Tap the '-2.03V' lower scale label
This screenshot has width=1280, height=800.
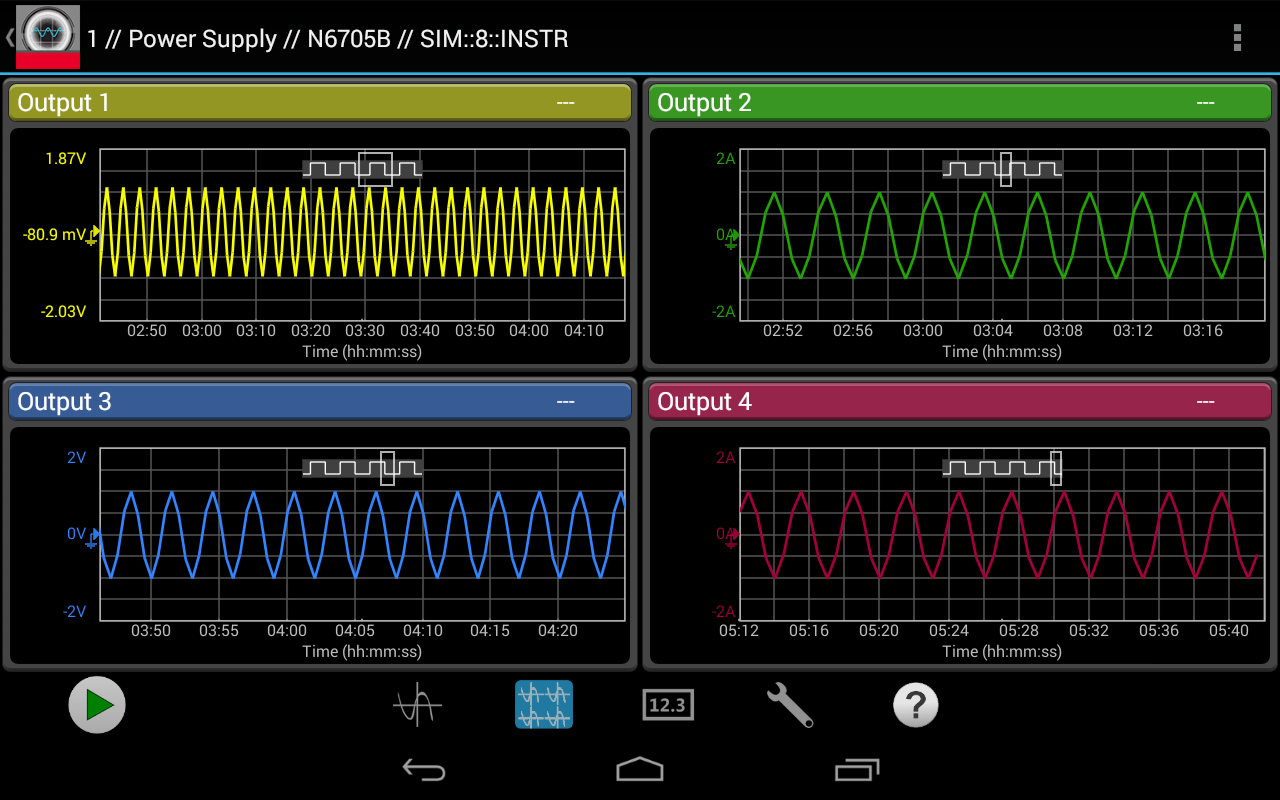click(64, 312)
